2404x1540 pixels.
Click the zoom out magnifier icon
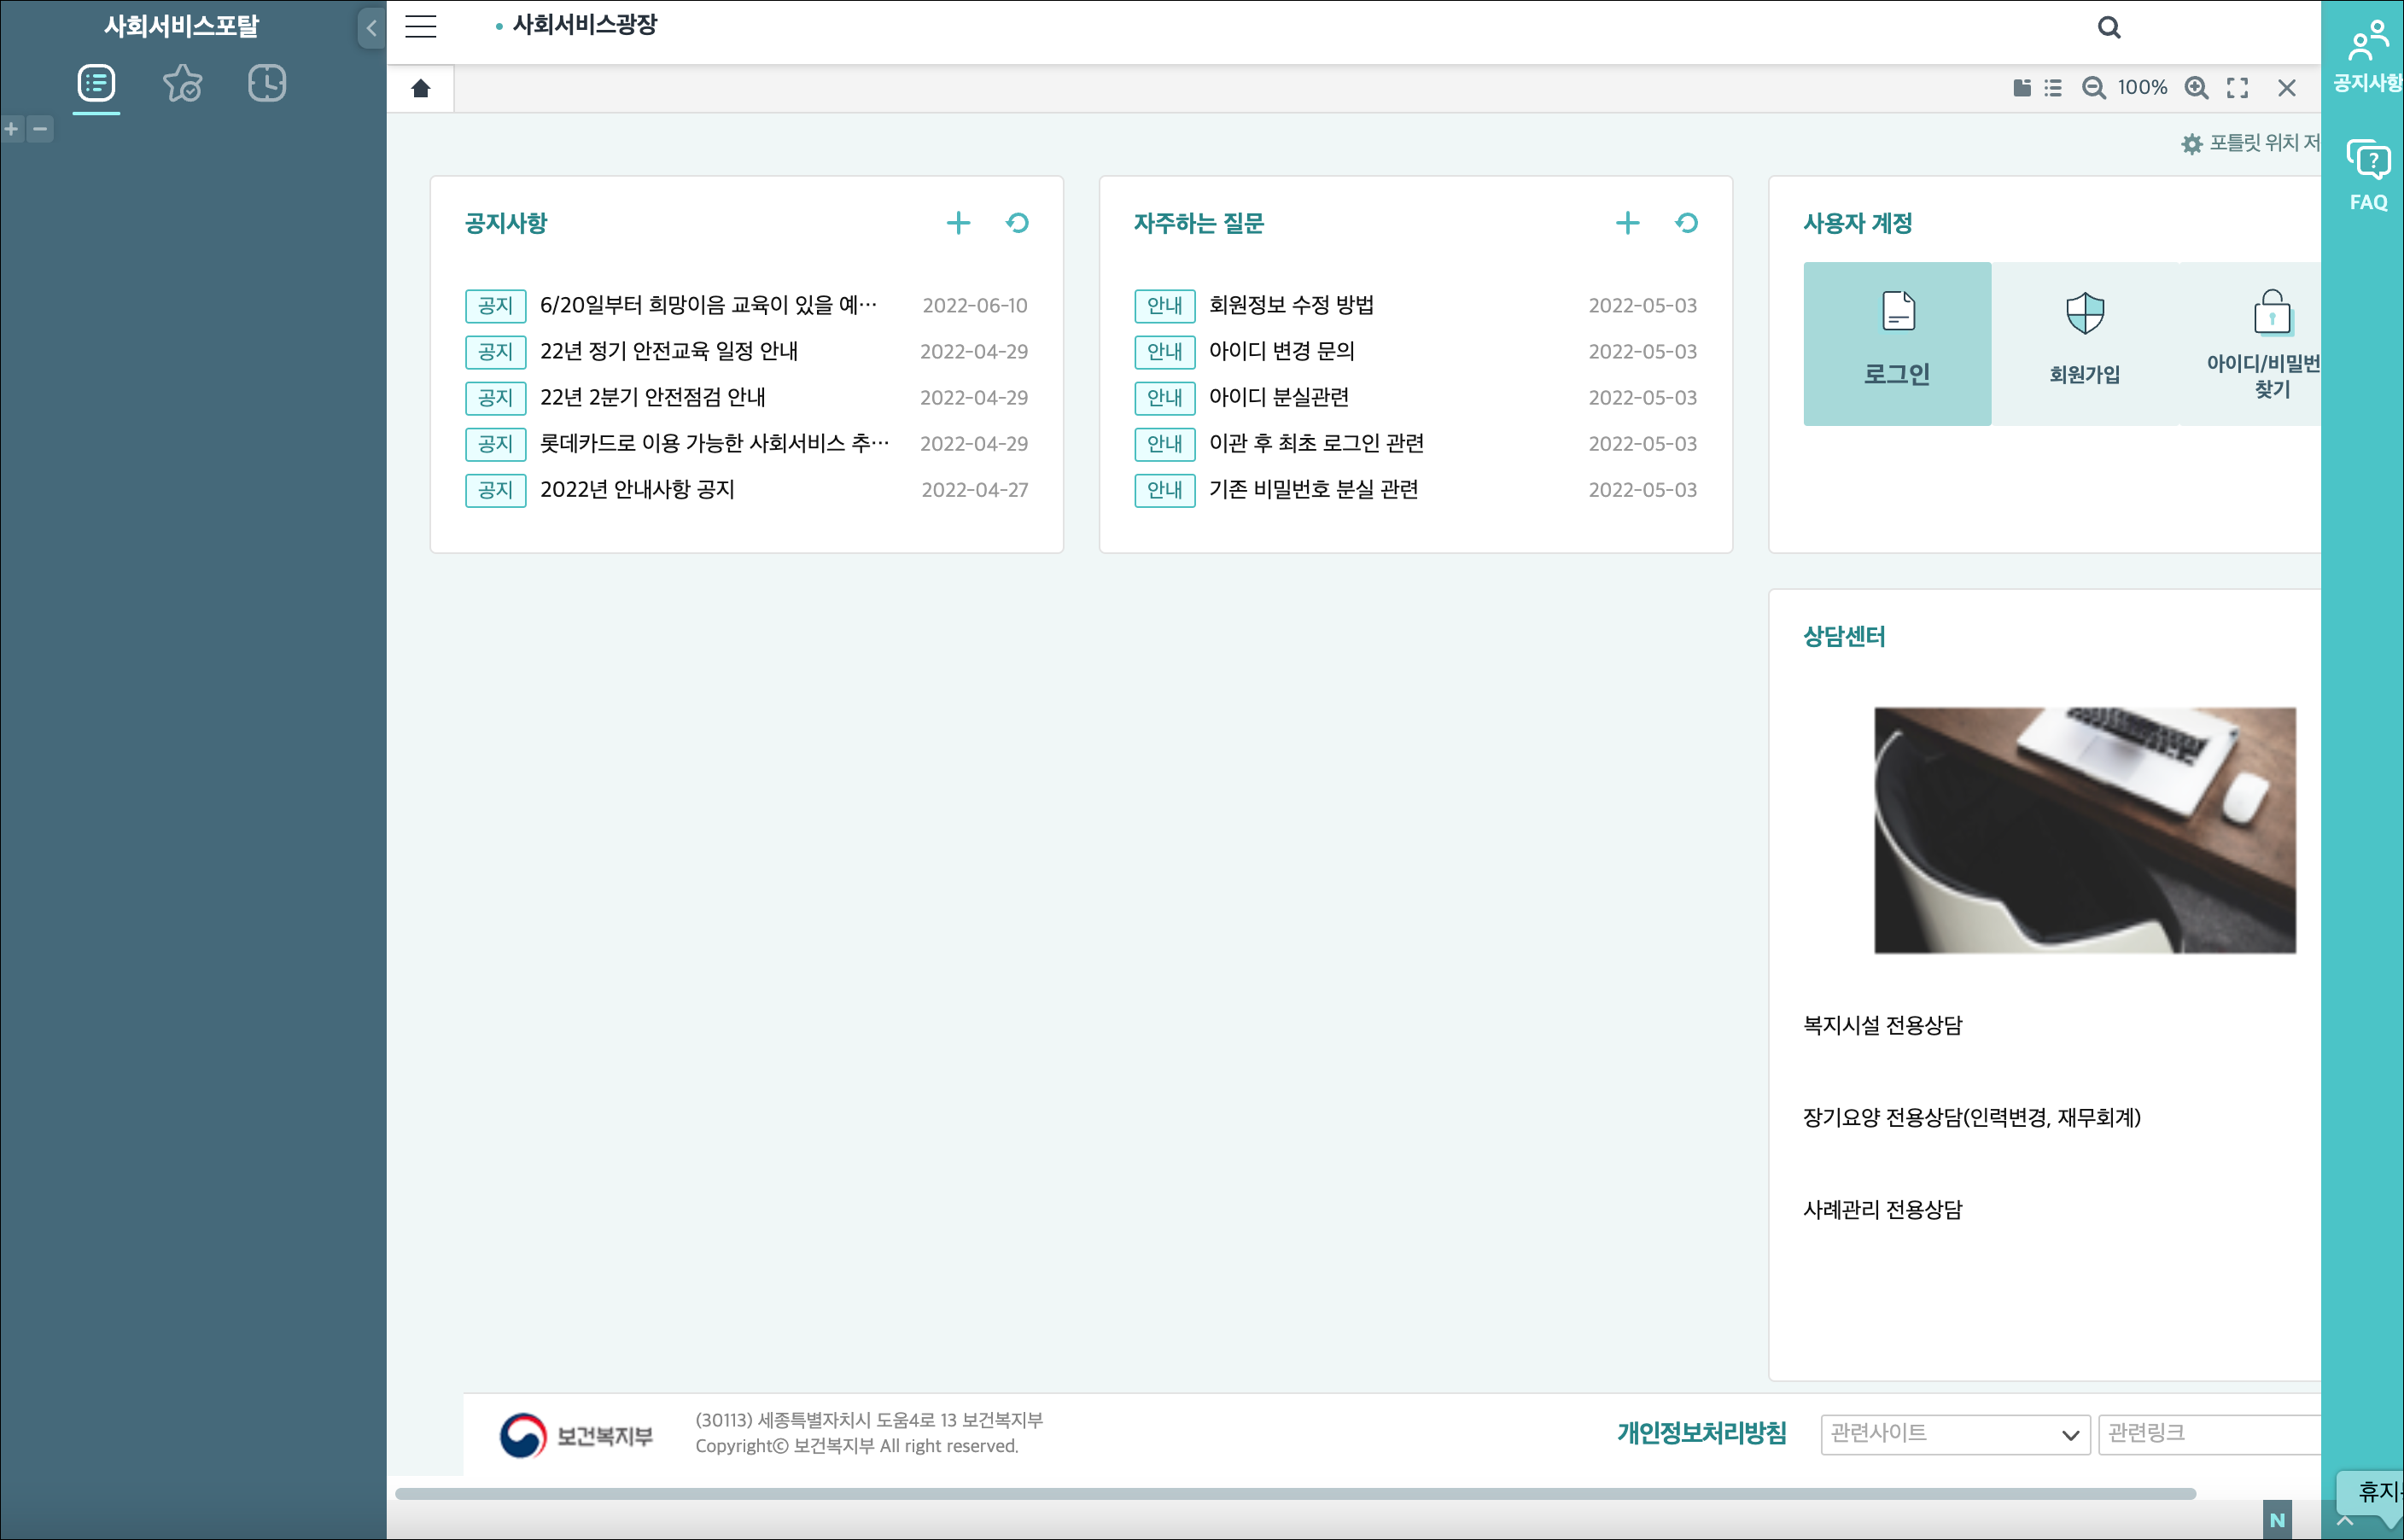[2093, 88]
